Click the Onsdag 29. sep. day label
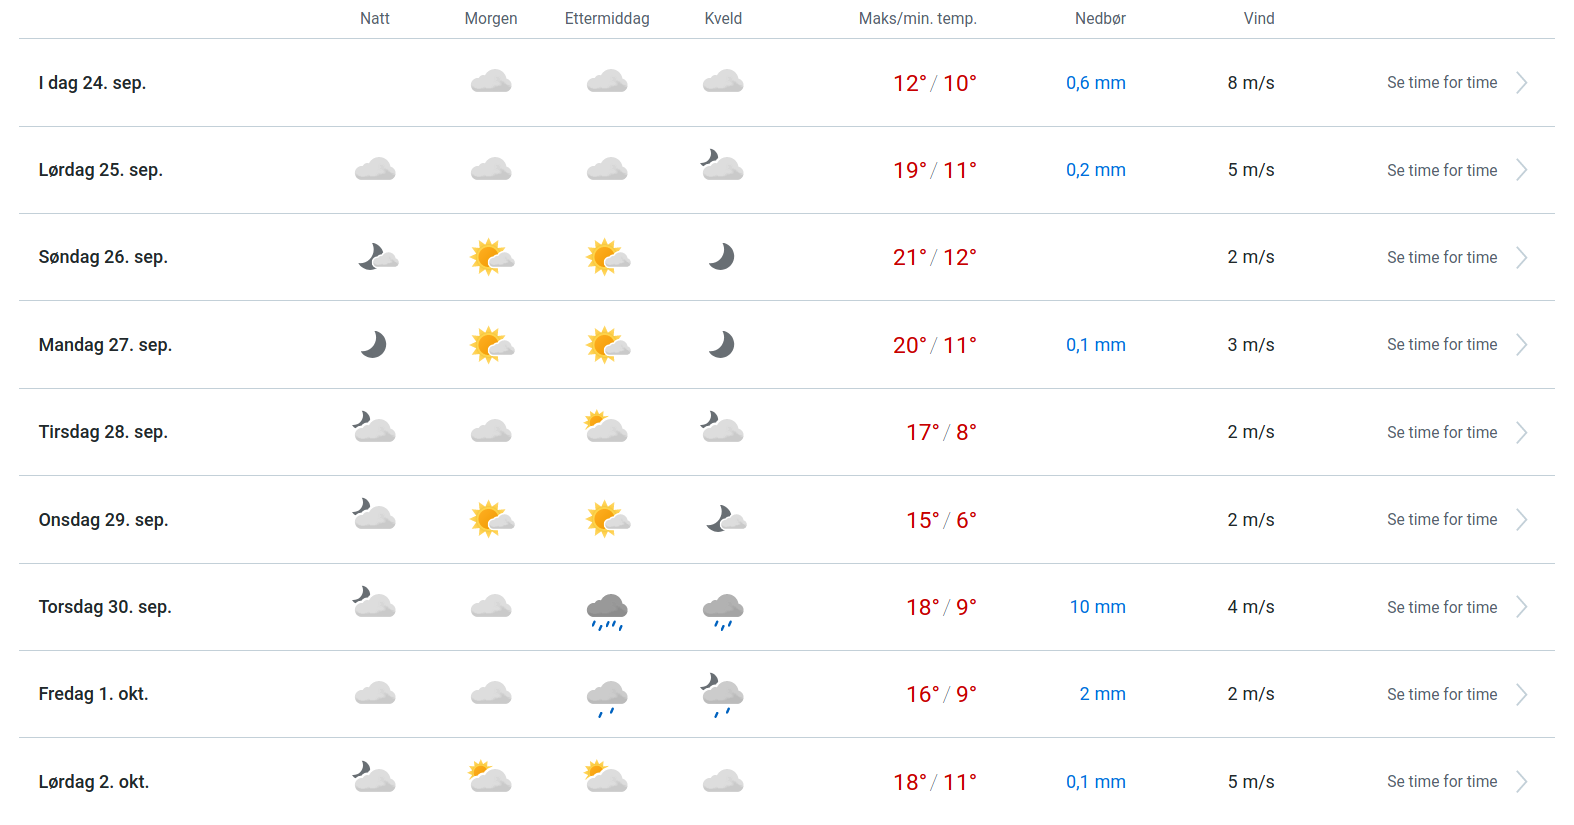The image size is (1574, 825). click(103, 520)
